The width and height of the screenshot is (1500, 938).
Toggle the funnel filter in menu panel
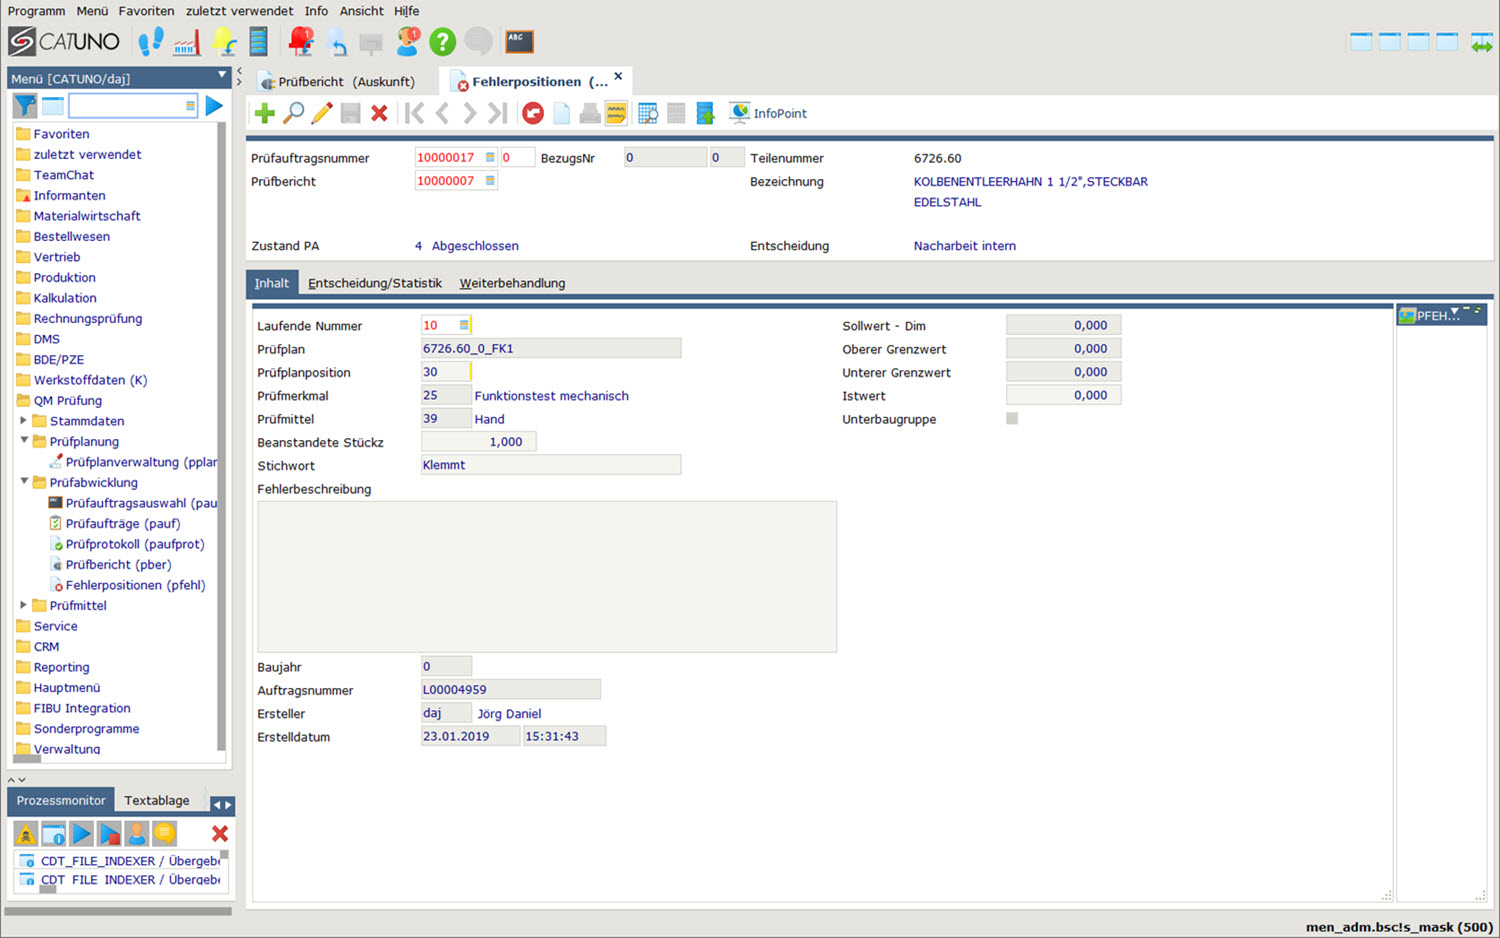pyautogui.click(x=25, y=106)
